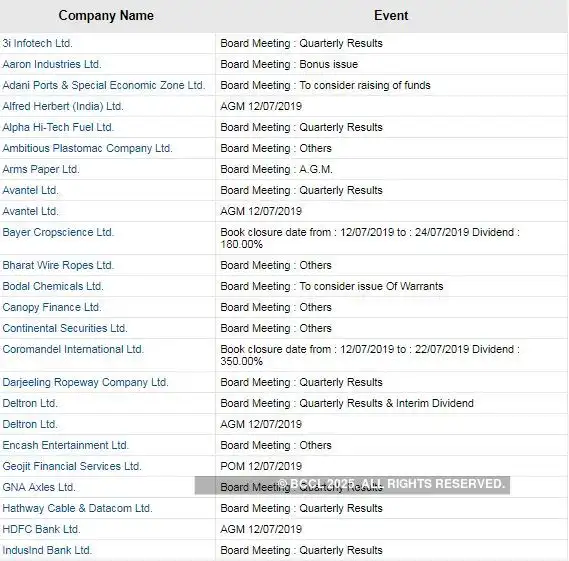The height and width of the screenshot is (561, 569).
Task: Click the Company Name column header
Action: click(106, 16)
